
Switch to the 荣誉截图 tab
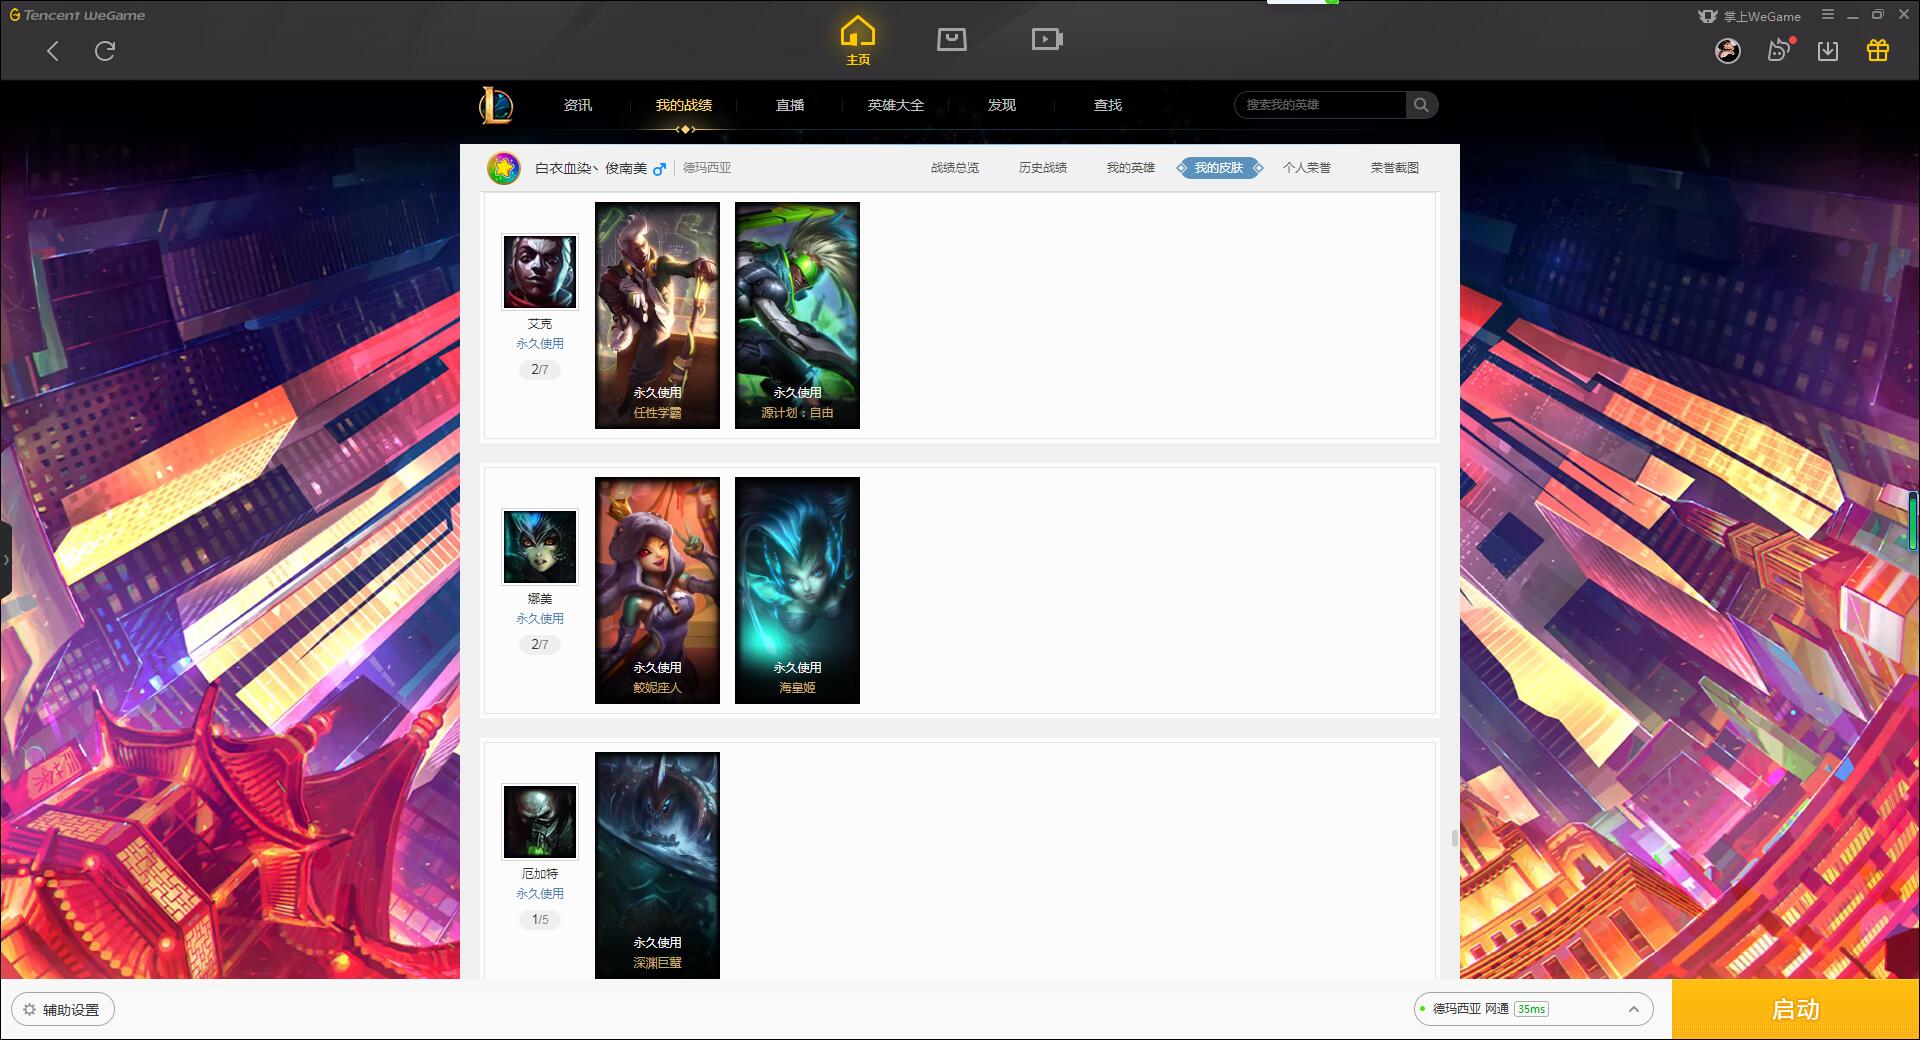1395,168
